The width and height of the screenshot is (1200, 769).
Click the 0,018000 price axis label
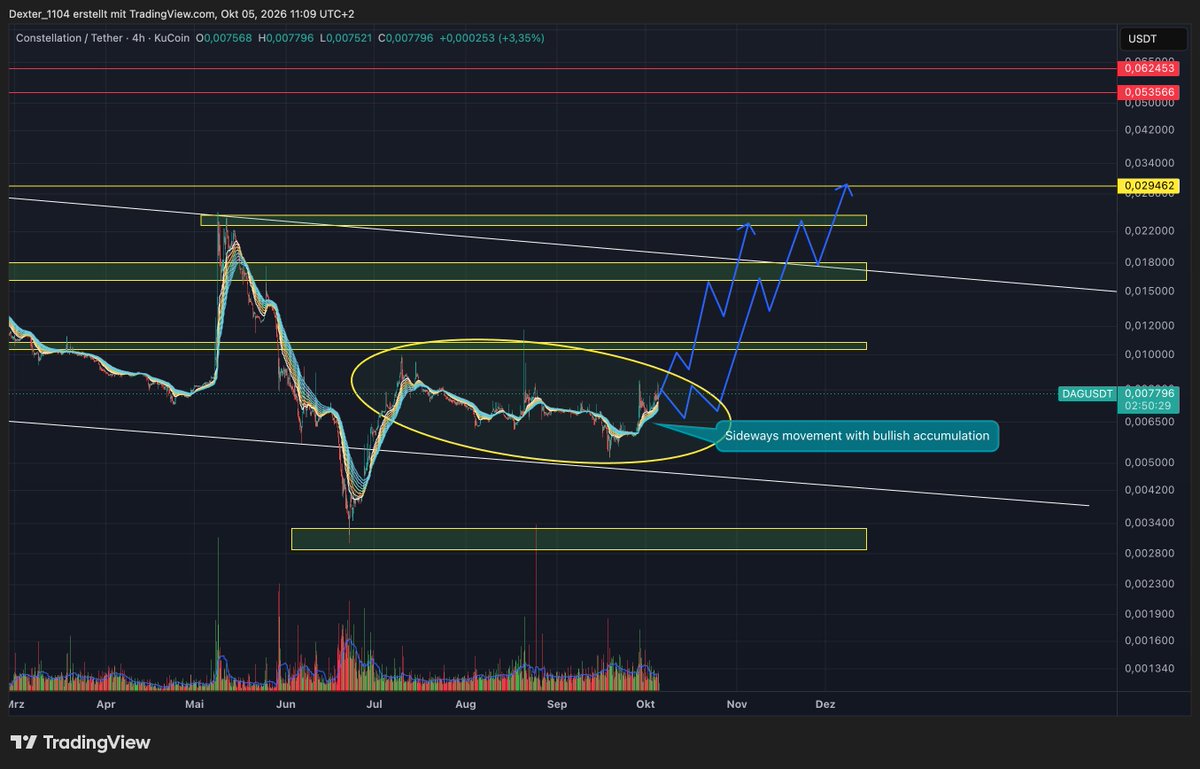click(x=1148, y=262)
